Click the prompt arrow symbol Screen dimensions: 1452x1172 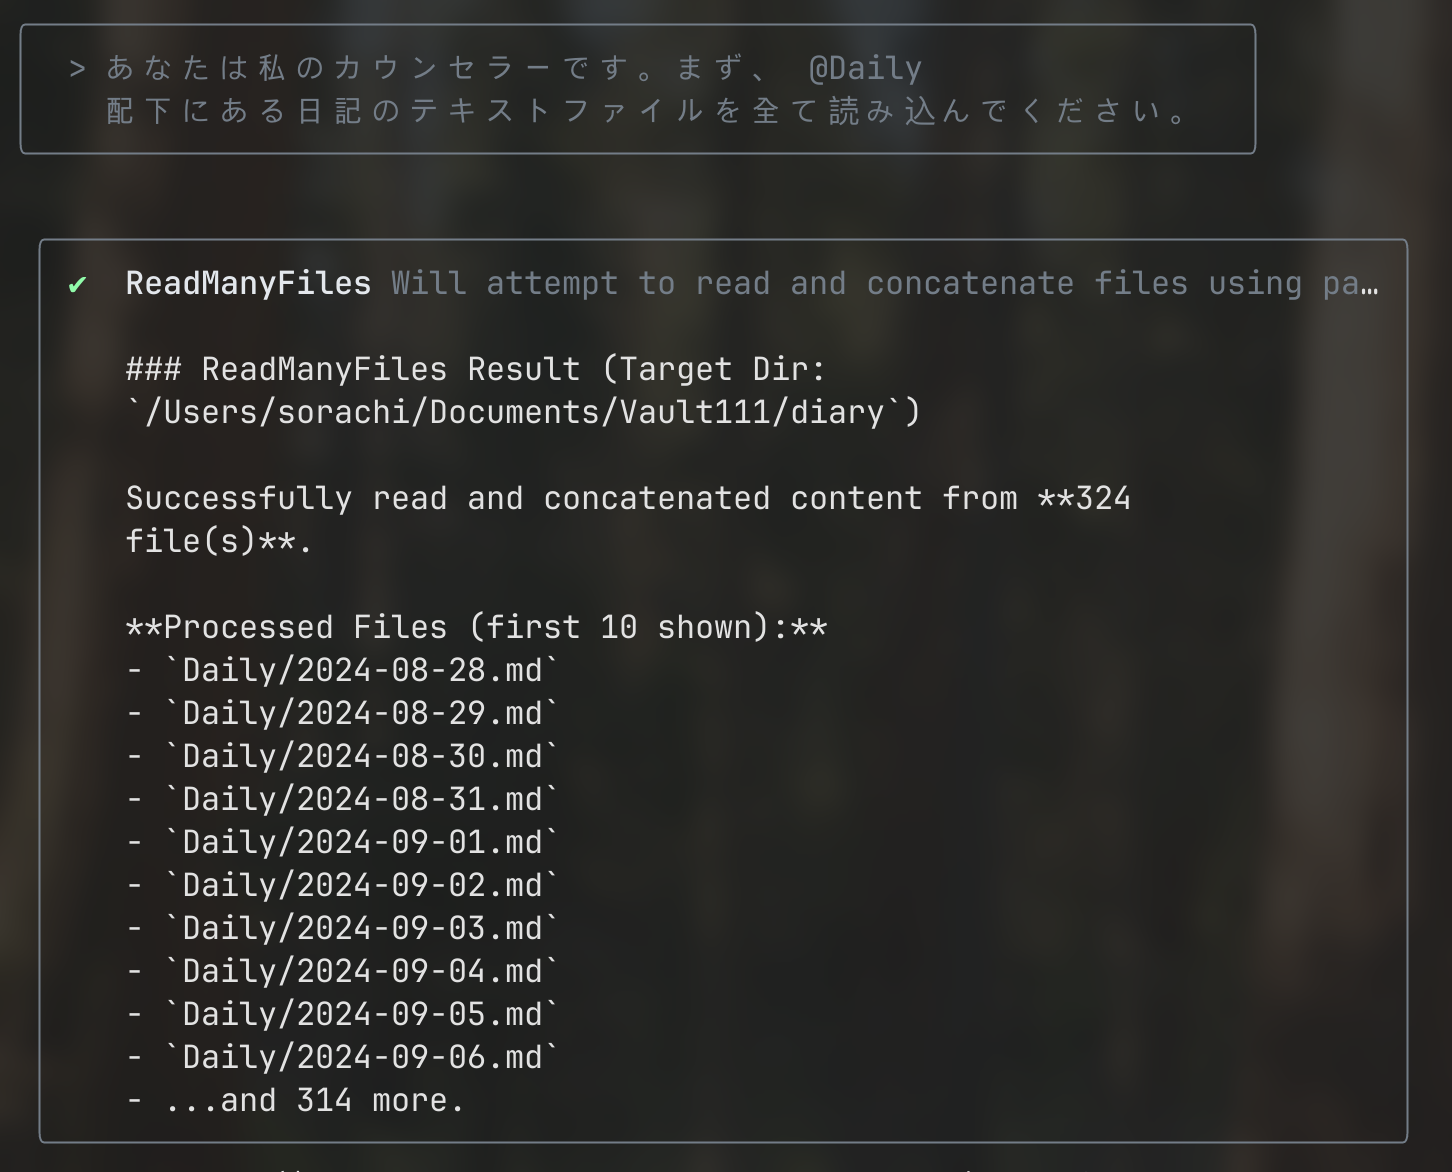(77, 69)
